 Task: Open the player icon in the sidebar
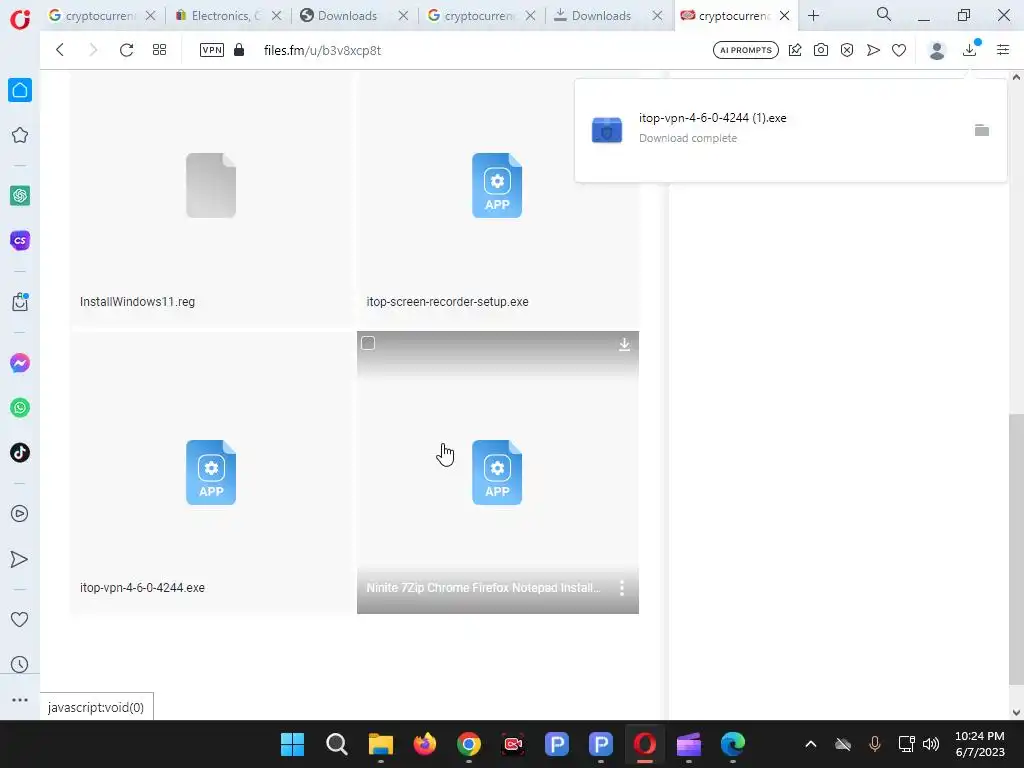(x=20, y=514)
